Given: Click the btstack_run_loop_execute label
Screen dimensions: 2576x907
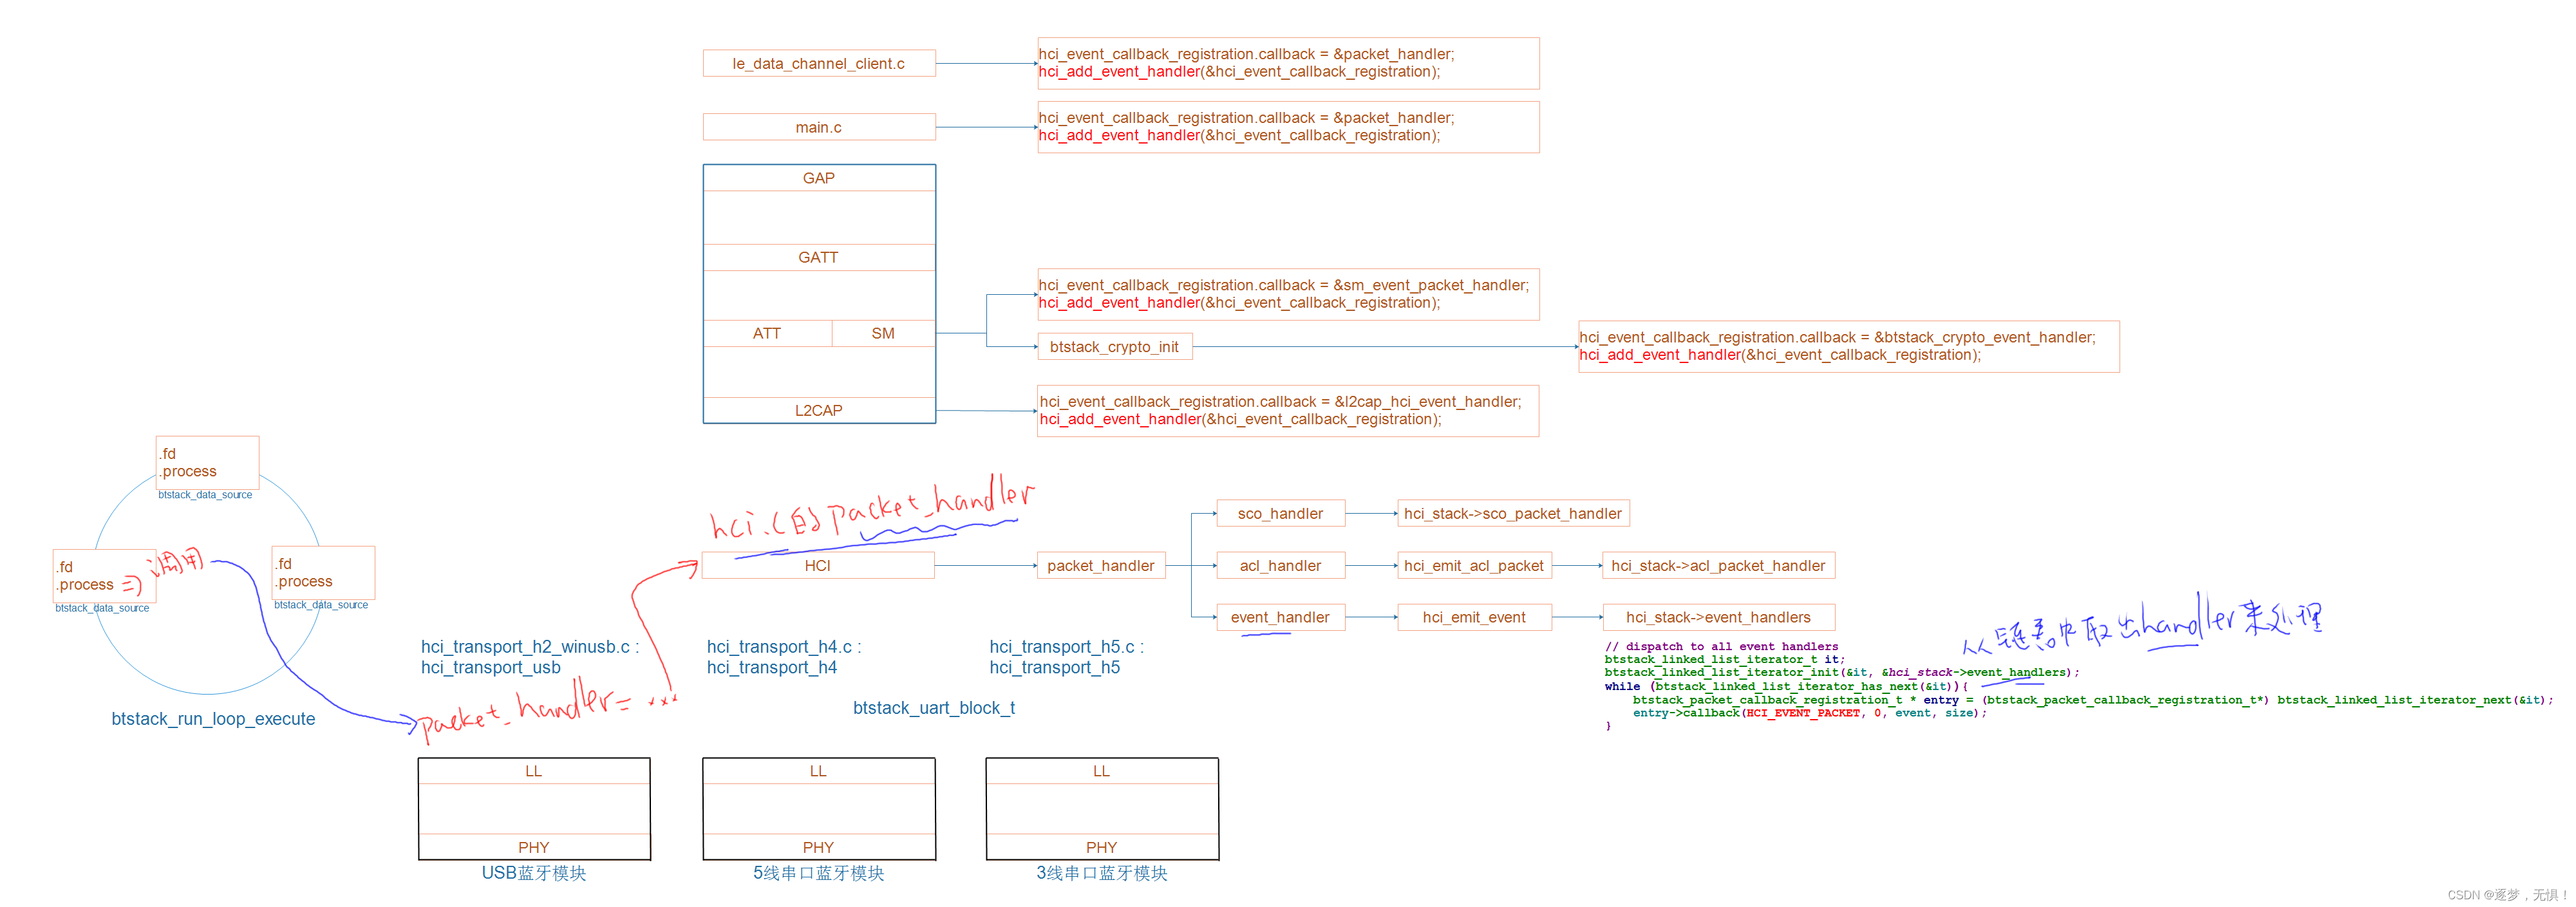Looking at the screenshot, I should pyautogui.click(x=213, y=719).
